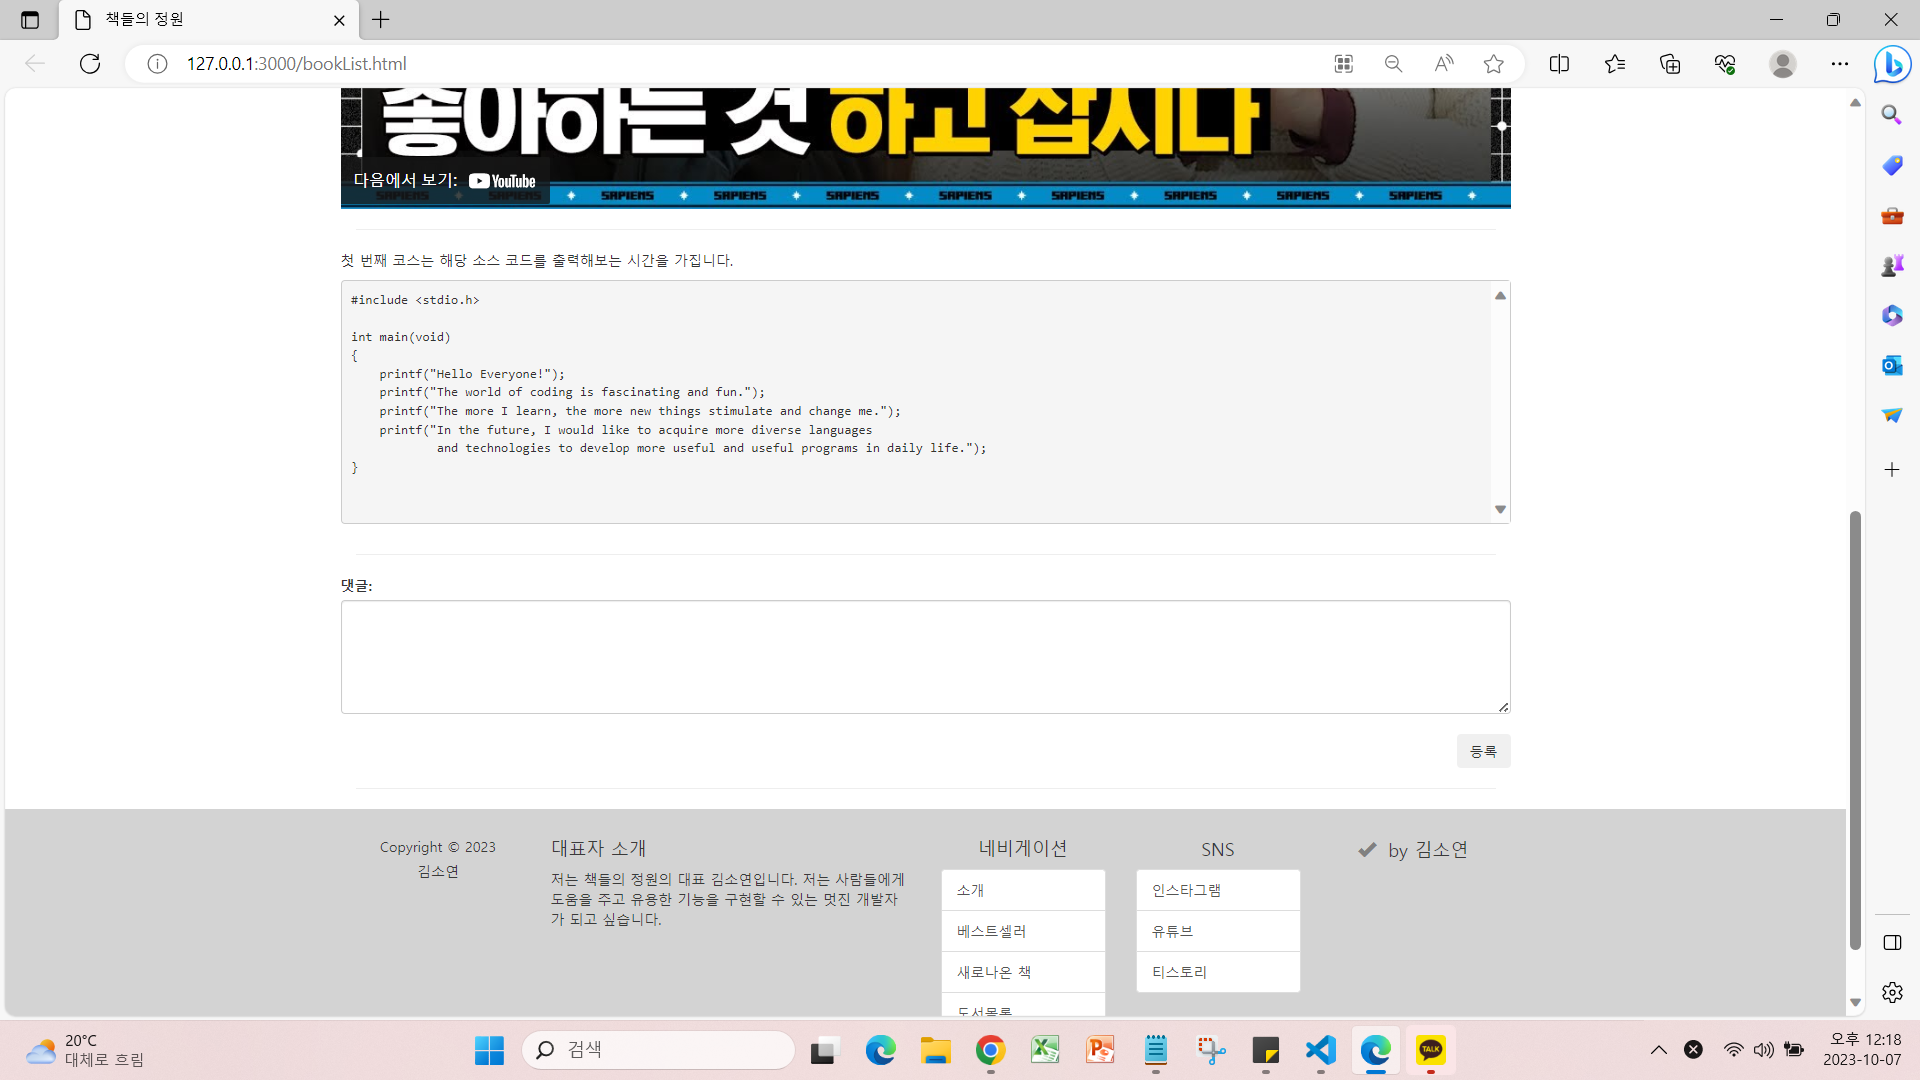Click the 댓글 comment text area
The height and width of the screenshot is (1080, 1920).
click(x=925, y=657)
